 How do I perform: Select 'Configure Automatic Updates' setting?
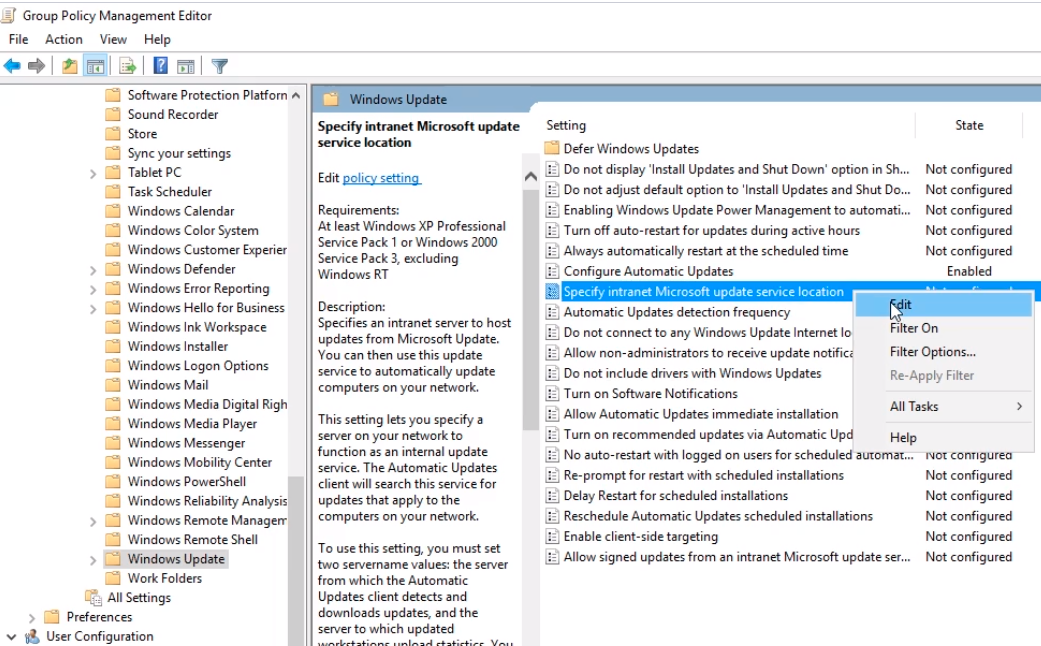click(648, 271)
